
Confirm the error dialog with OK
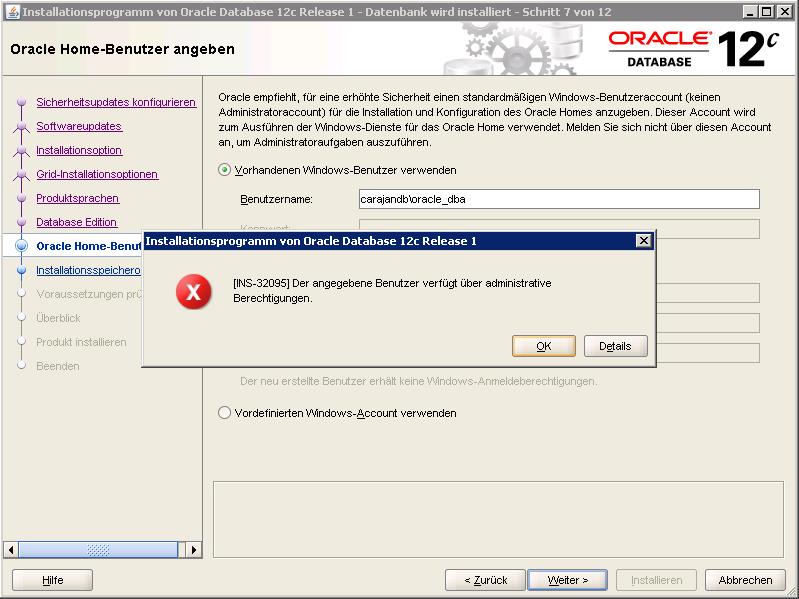click(x=544, y=346)
